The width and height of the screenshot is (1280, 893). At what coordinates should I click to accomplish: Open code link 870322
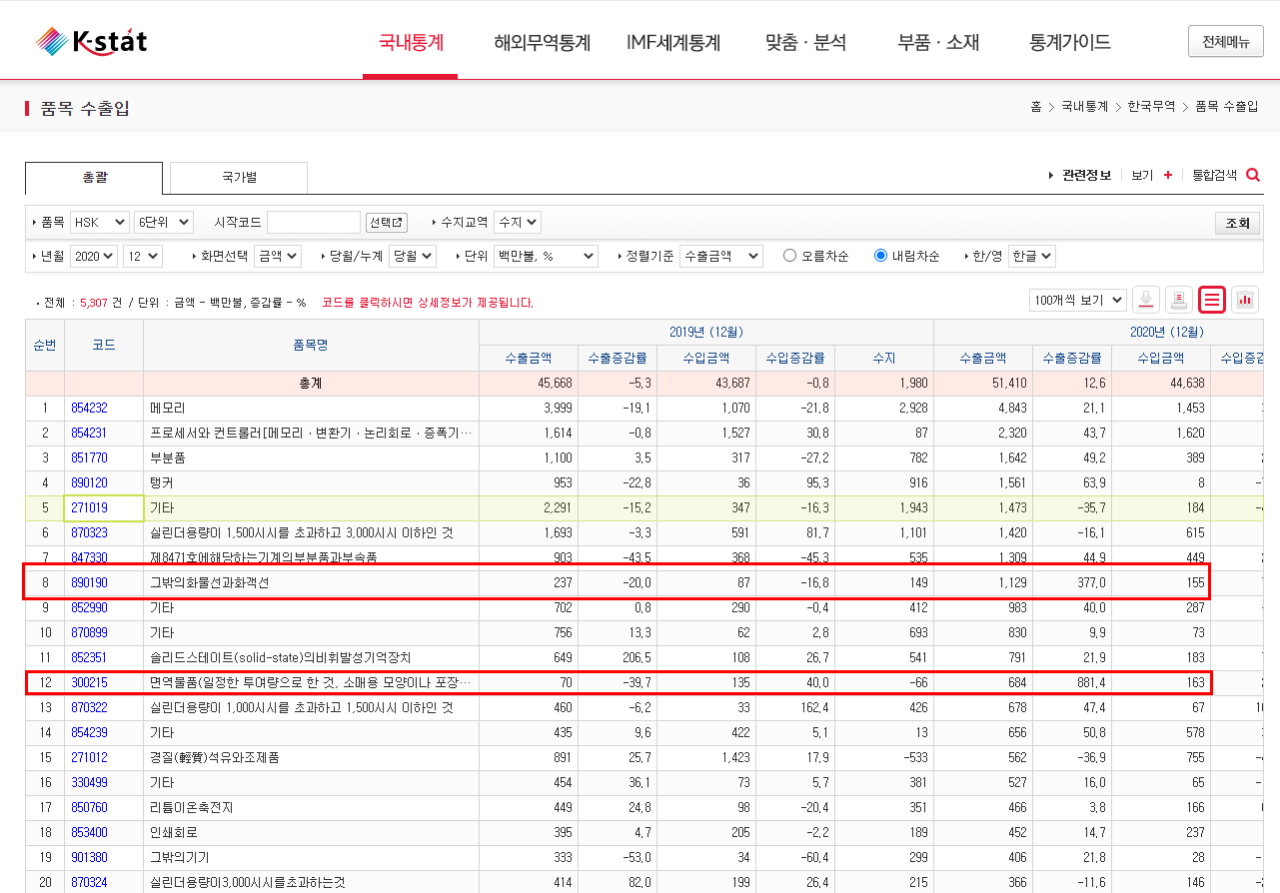[89, 707]
